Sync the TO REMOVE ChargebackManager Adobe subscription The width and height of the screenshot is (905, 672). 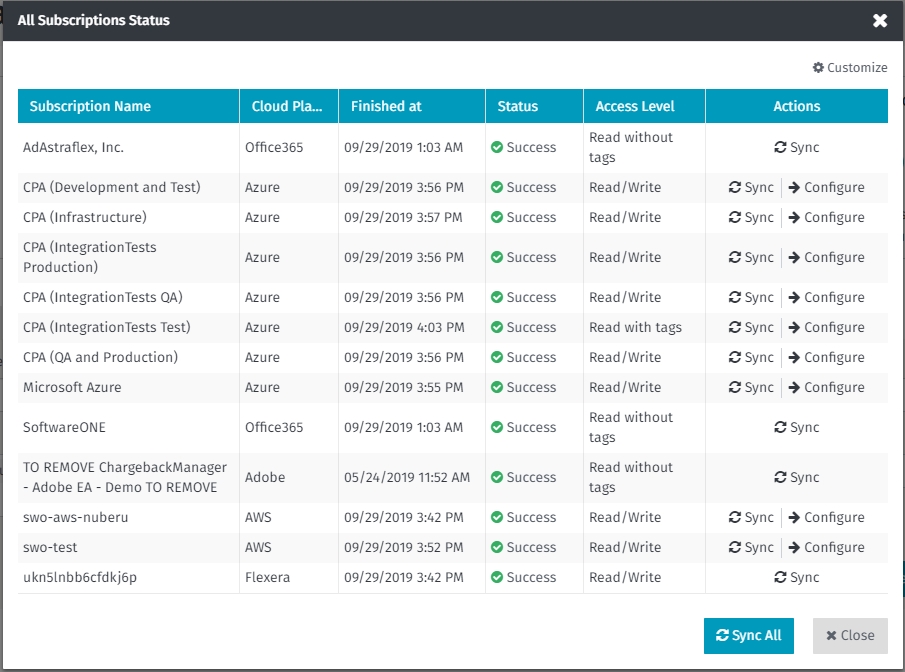[x=796, y=477]
